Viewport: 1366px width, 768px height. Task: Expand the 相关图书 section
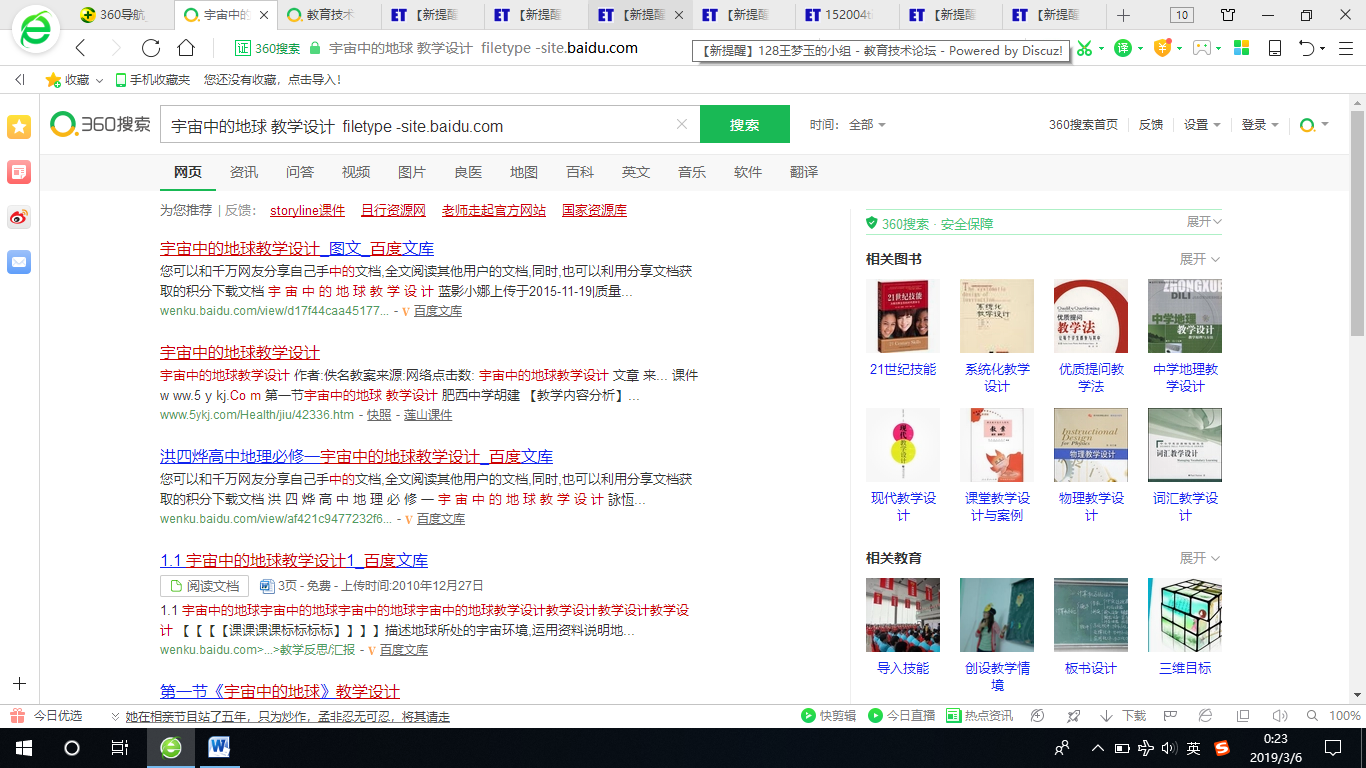click(1200, 259)
